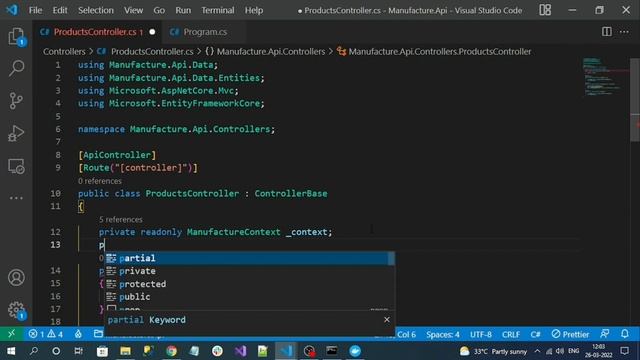Open the Selection menu

coord(96,10)
